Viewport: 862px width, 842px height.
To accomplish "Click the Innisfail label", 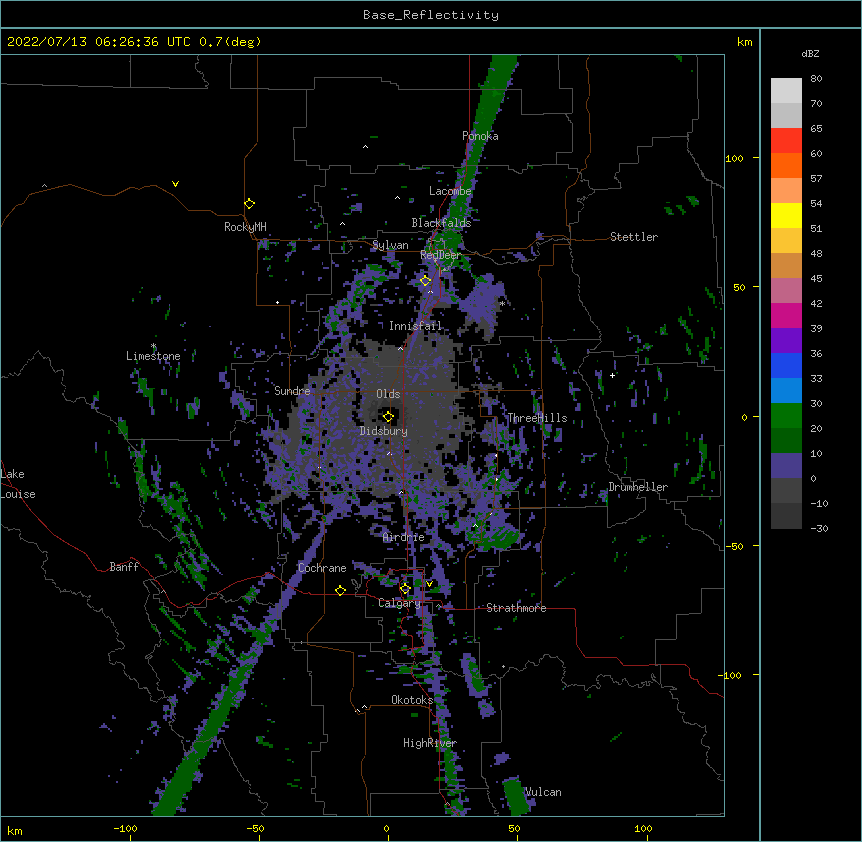I will pyautogui.click(x=415, y=326).
